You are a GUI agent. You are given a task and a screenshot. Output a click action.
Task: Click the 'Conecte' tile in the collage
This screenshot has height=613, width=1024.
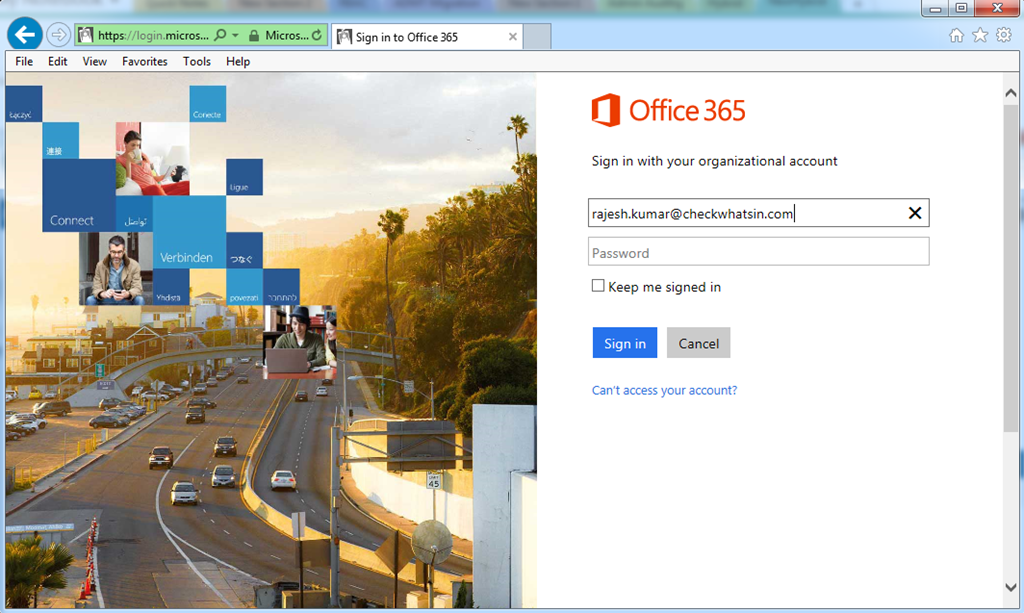(208, 104)
